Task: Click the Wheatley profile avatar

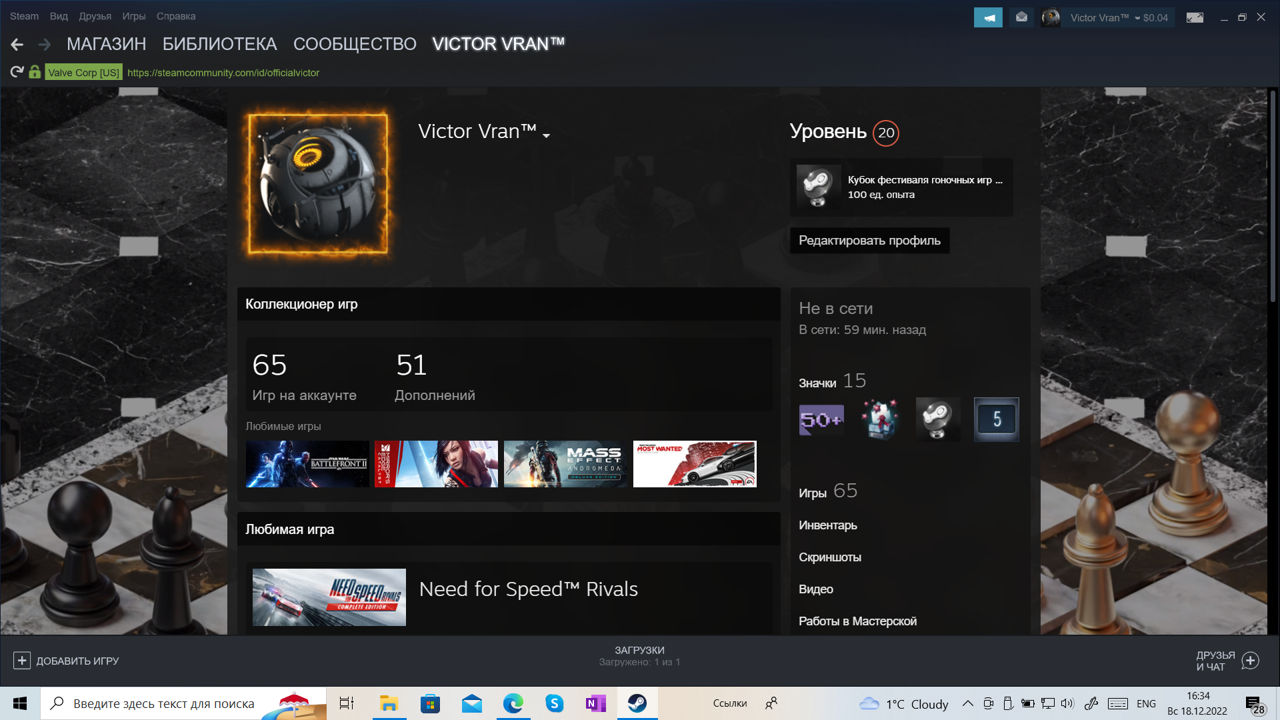Action: click(x=317, y=183)
